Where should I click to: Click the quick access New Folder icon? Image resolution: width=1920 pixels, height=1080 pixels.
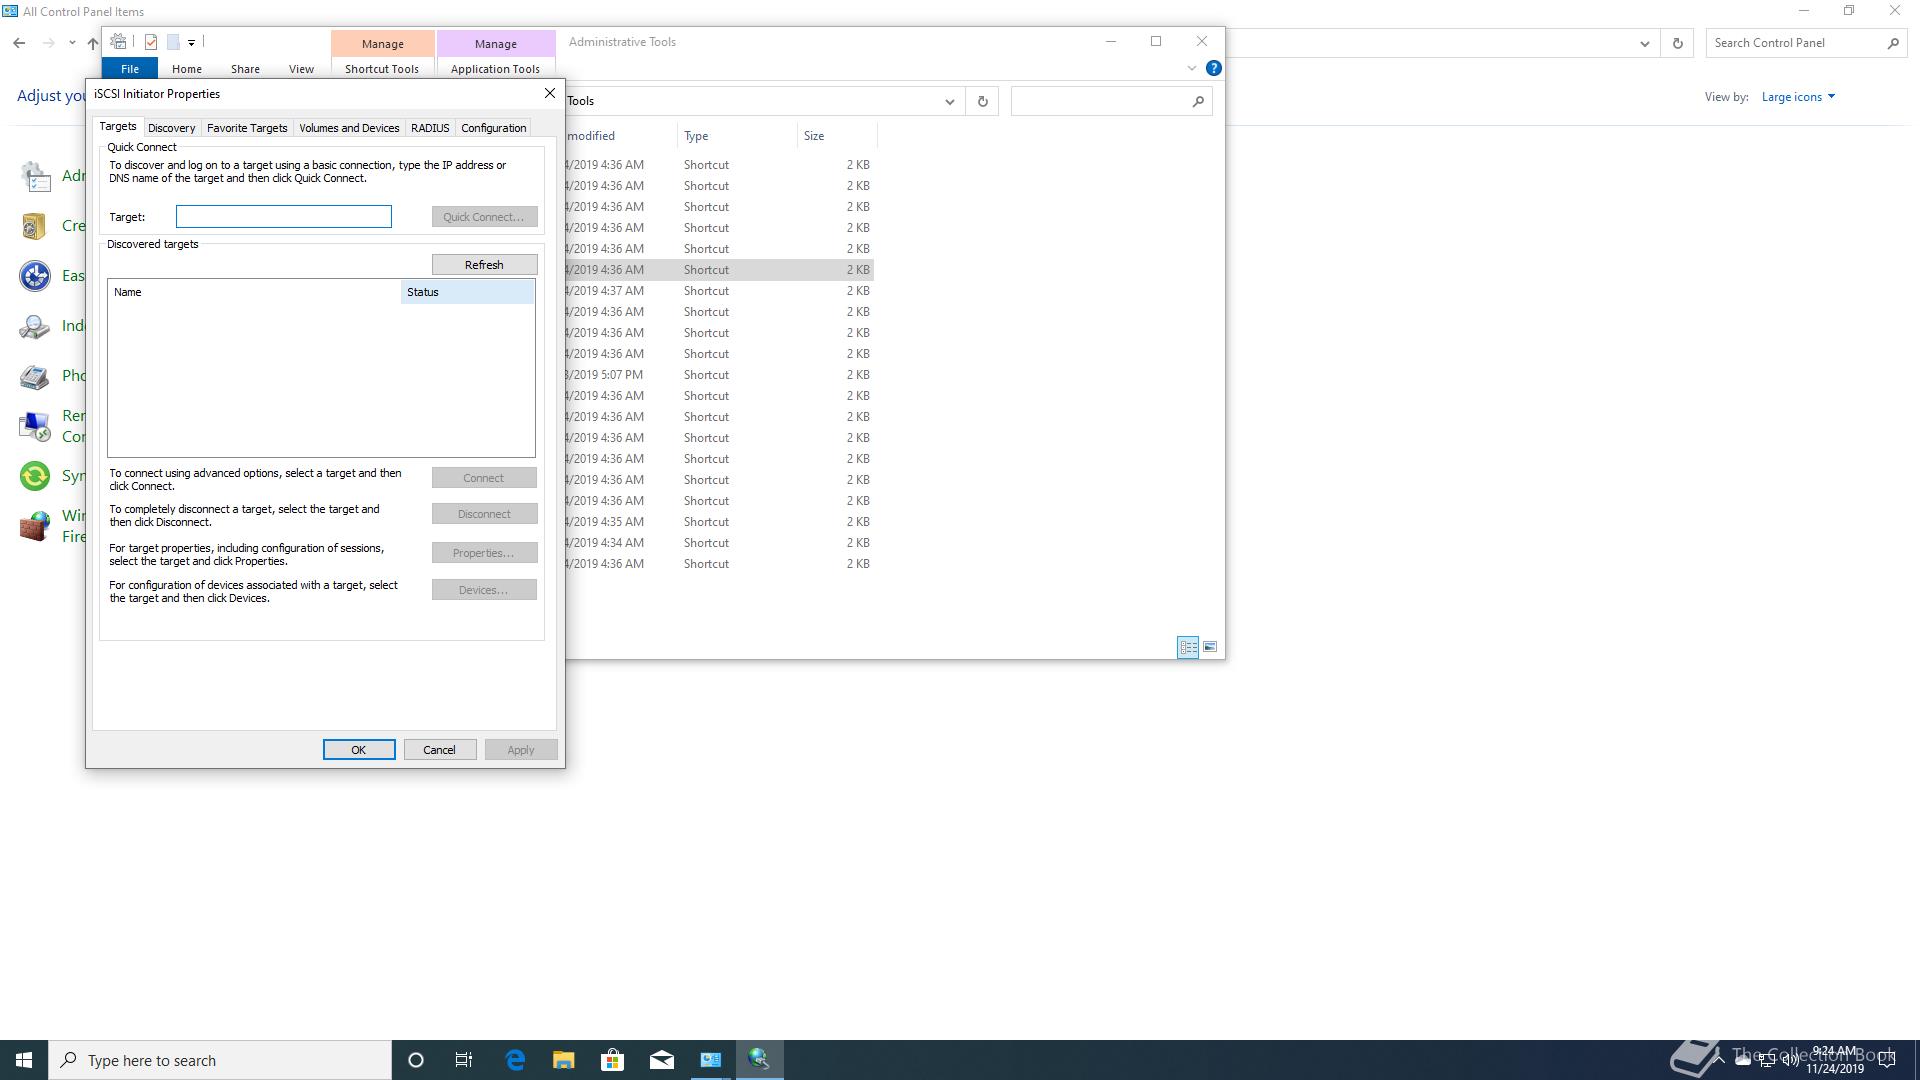coord(173,42)
